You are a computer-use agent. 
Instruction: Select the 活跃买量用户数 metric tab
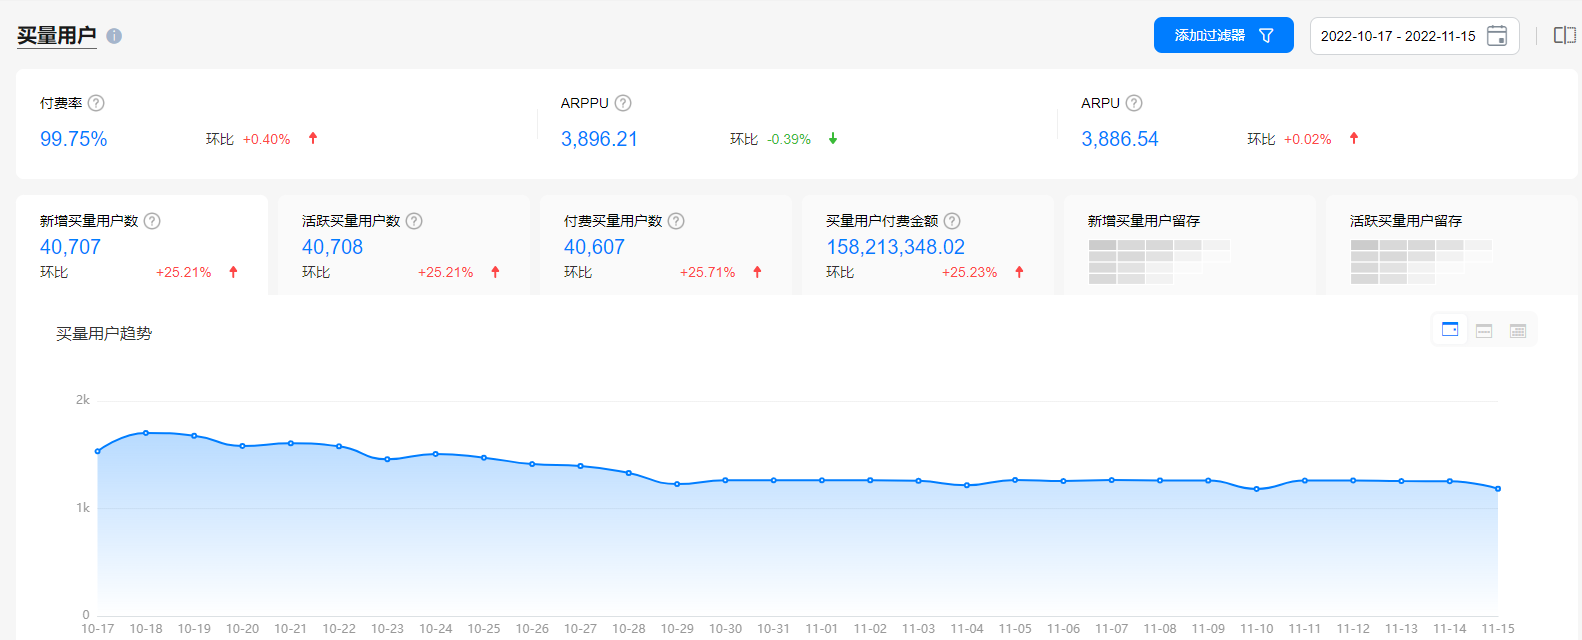tap(404, 245)
